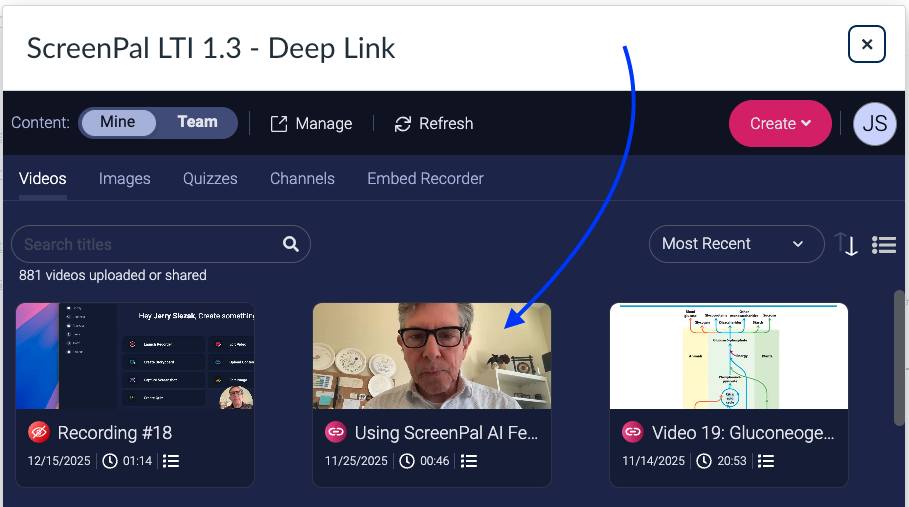
Task: Open details list icon for Recording #18
Action: (171, 461)
